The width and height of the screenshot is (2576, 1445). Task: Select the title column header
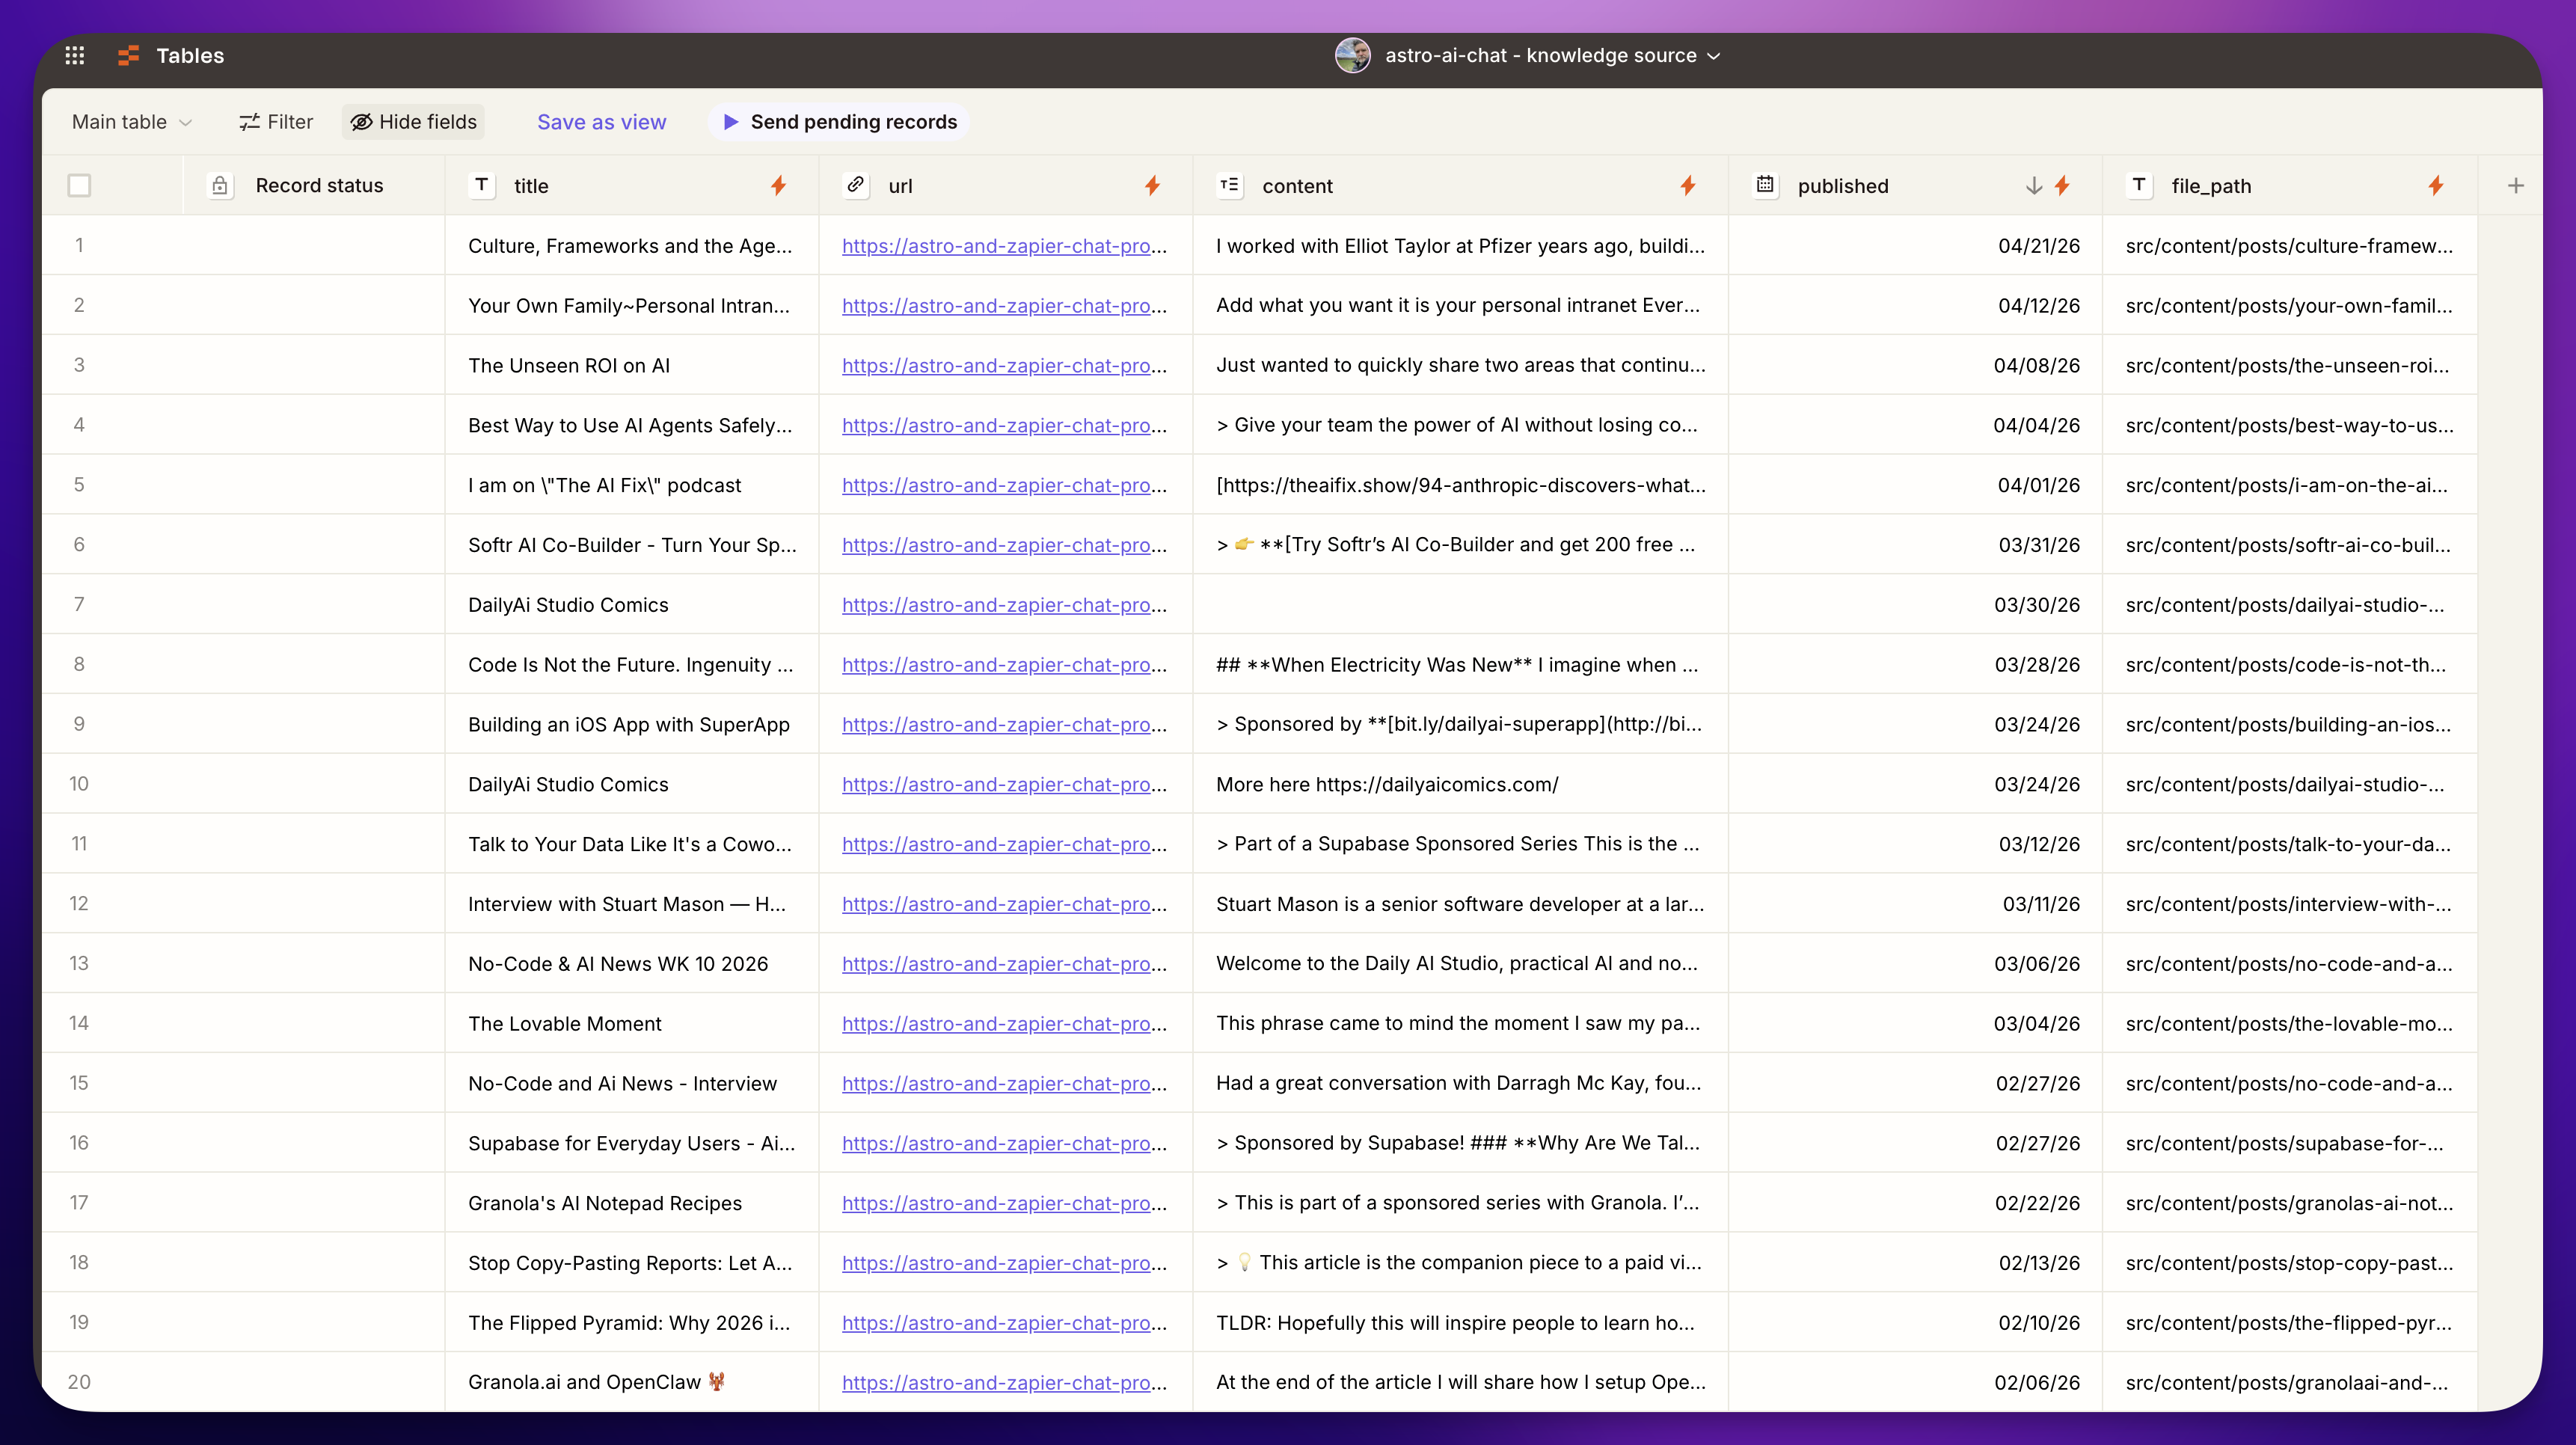tap(631, 186)
